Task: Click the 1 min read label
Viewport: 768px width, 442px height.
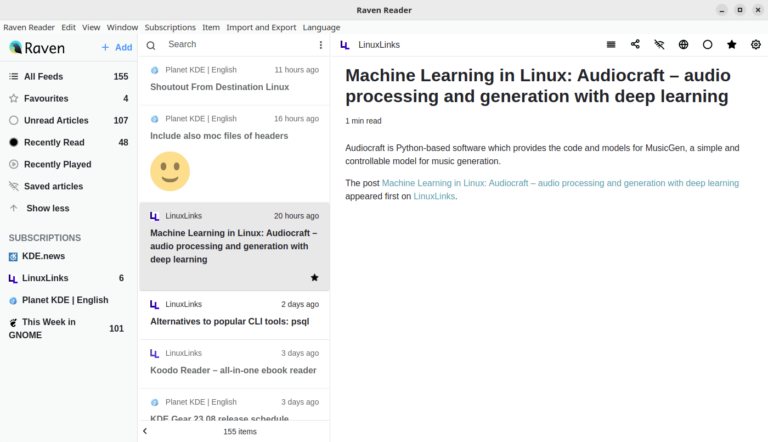Action: pyautogui.click(x=363, y=121)
